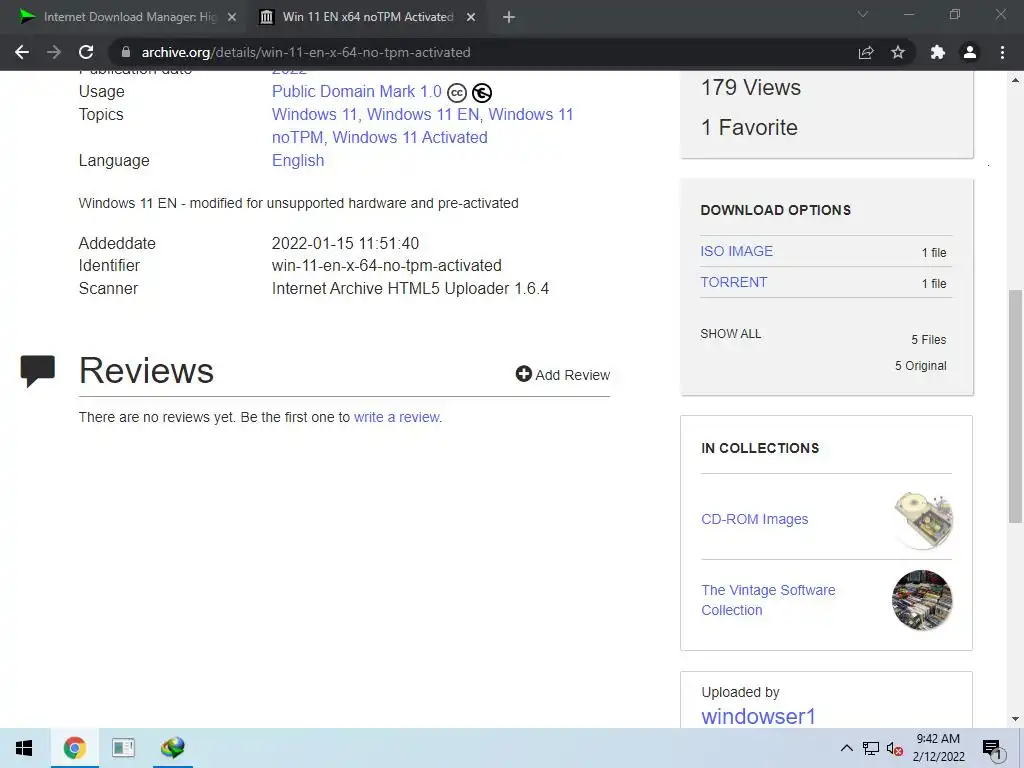Click the page vertical scrollbar thumb
Screen dimensions: 1024x768
point(1016,406)
